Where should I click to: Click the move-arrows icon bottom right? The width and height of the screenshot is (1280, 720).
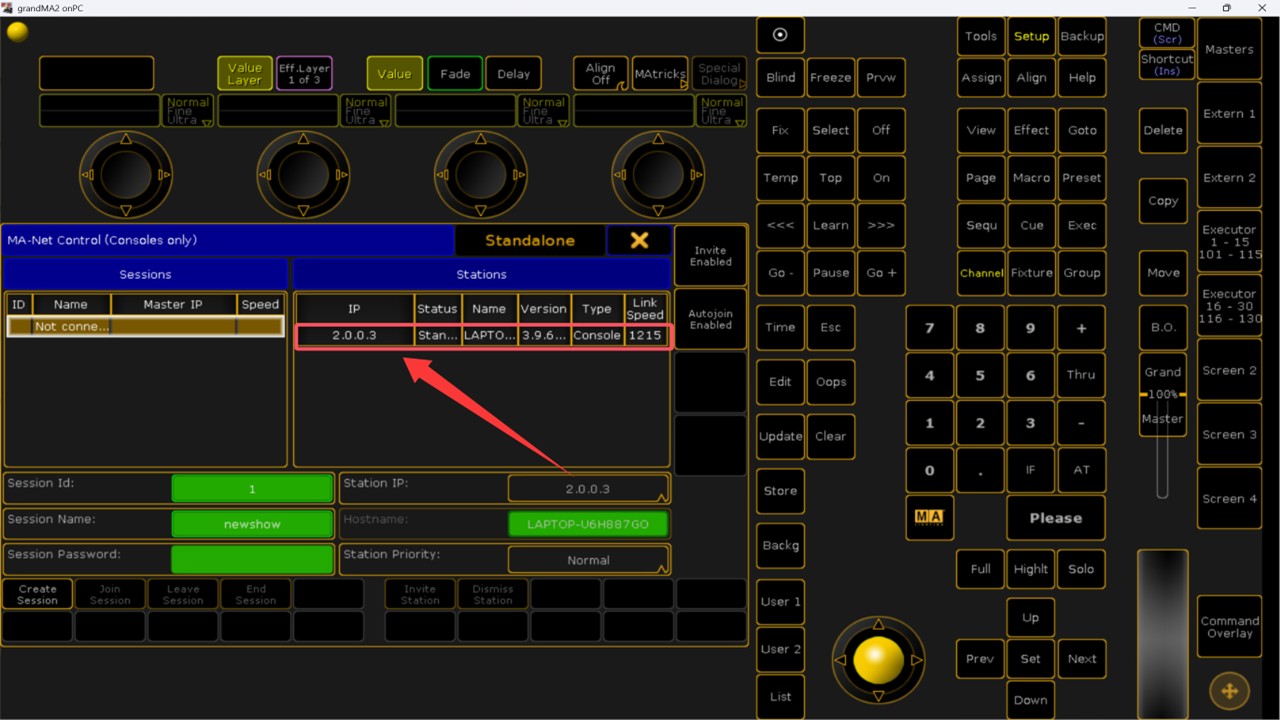pos(1229,691)
